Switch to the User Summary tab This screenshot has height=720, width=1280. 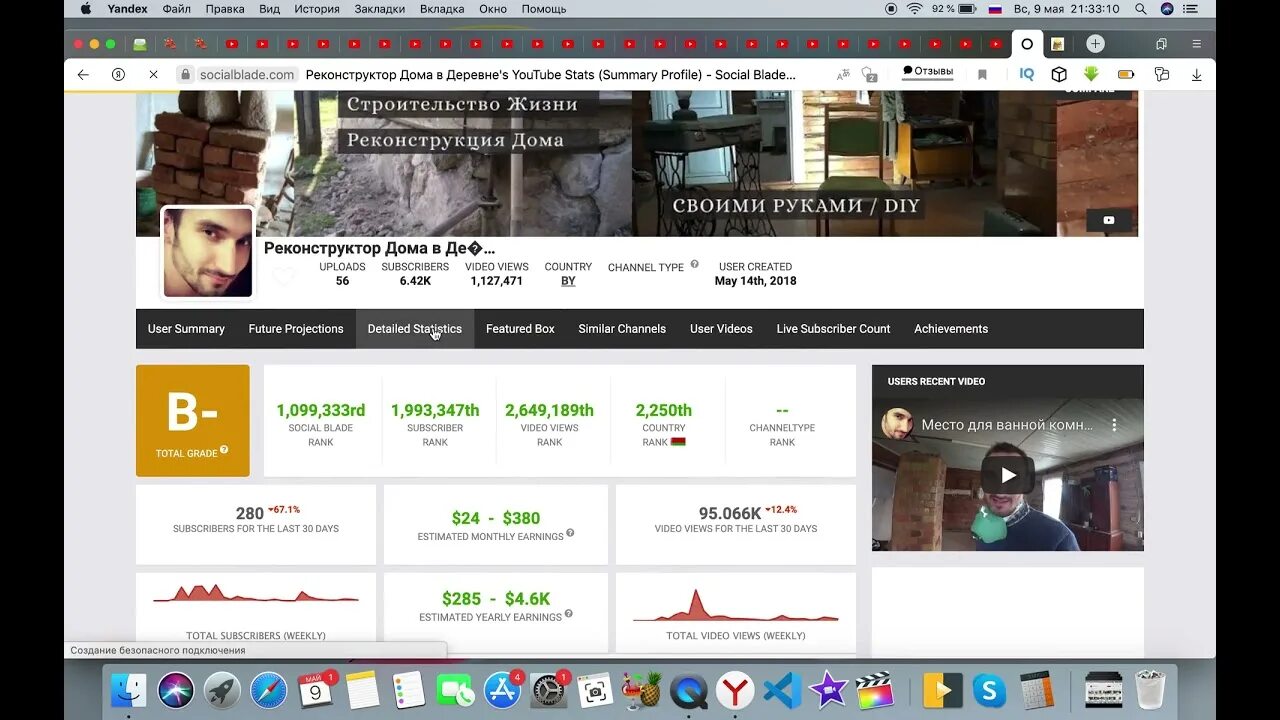186,329
